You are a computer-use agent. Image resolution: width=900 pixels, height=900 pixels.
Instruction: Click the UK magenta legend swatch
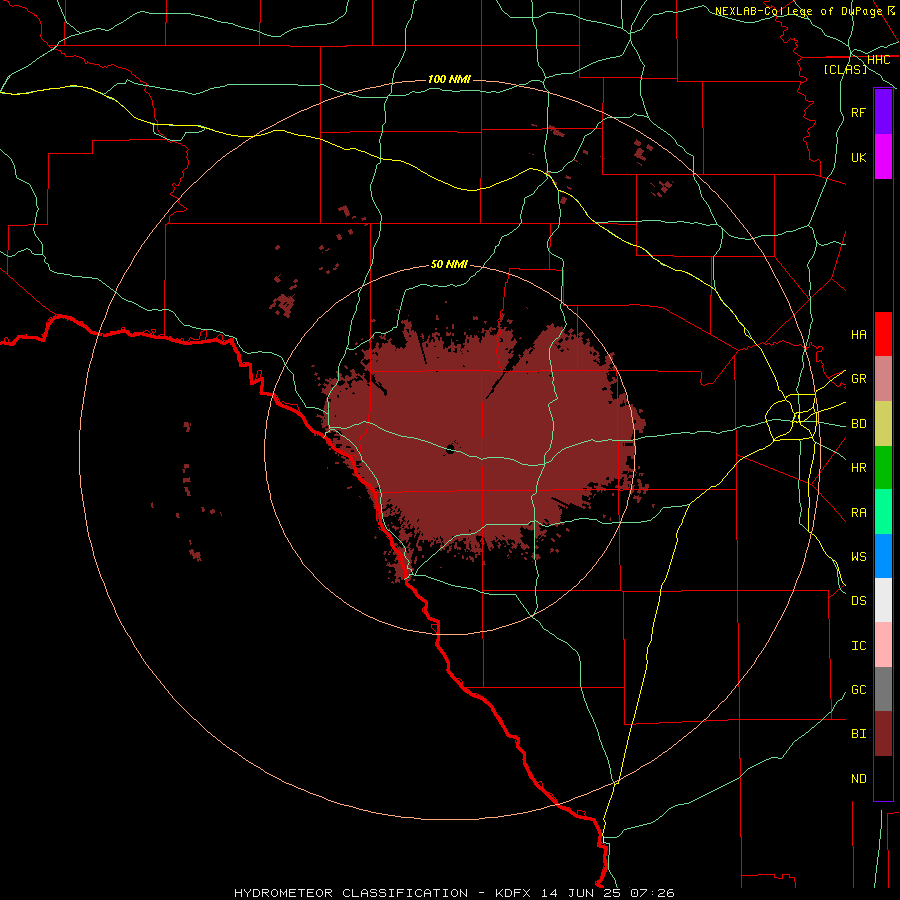pyautogui.click(x=883, y=157)
